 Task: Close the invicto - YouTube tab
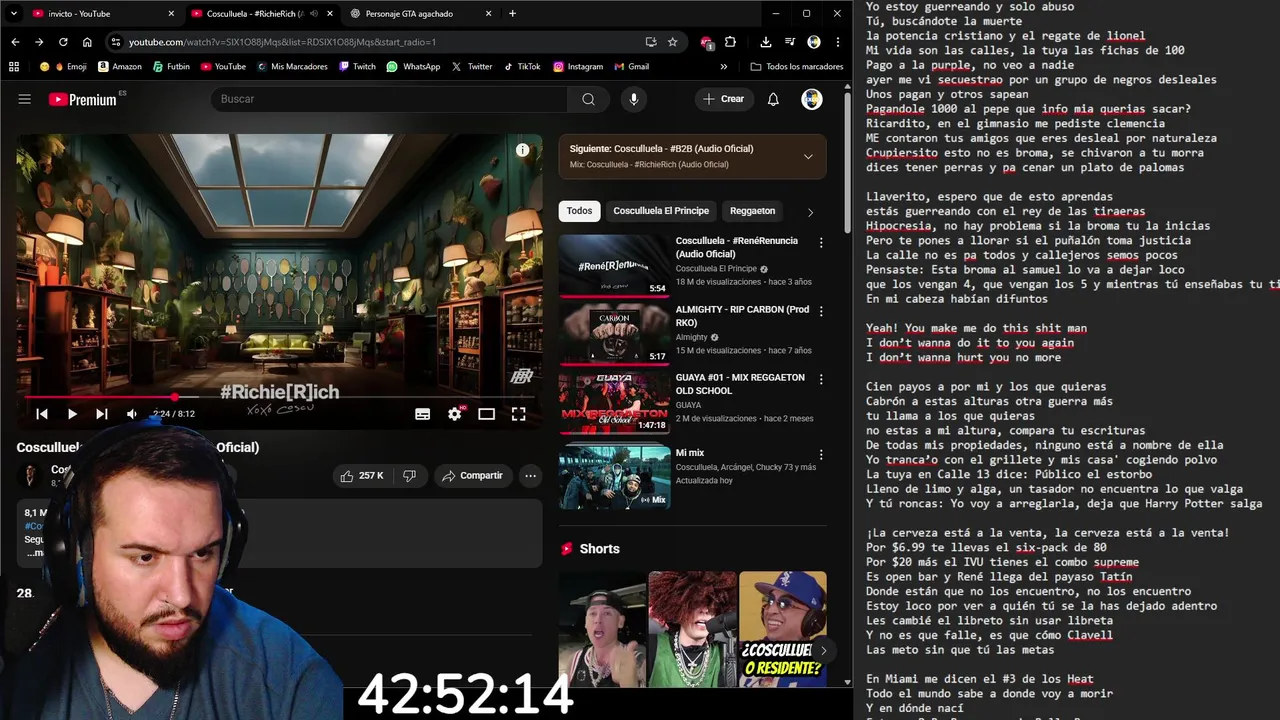171,14
